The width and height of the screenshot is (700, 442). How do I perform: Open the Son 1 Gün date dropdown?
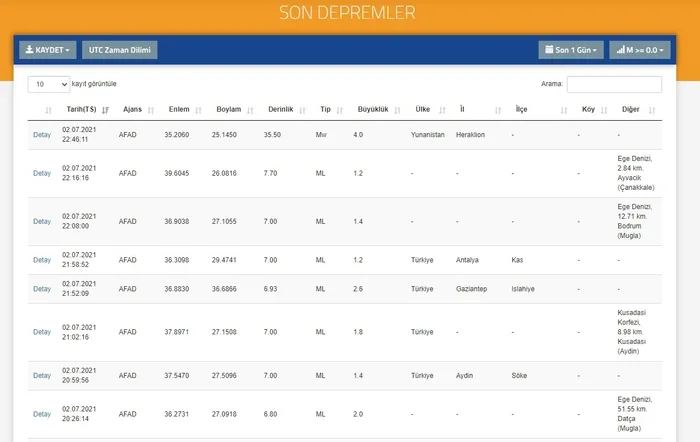(x=571, y=50)
